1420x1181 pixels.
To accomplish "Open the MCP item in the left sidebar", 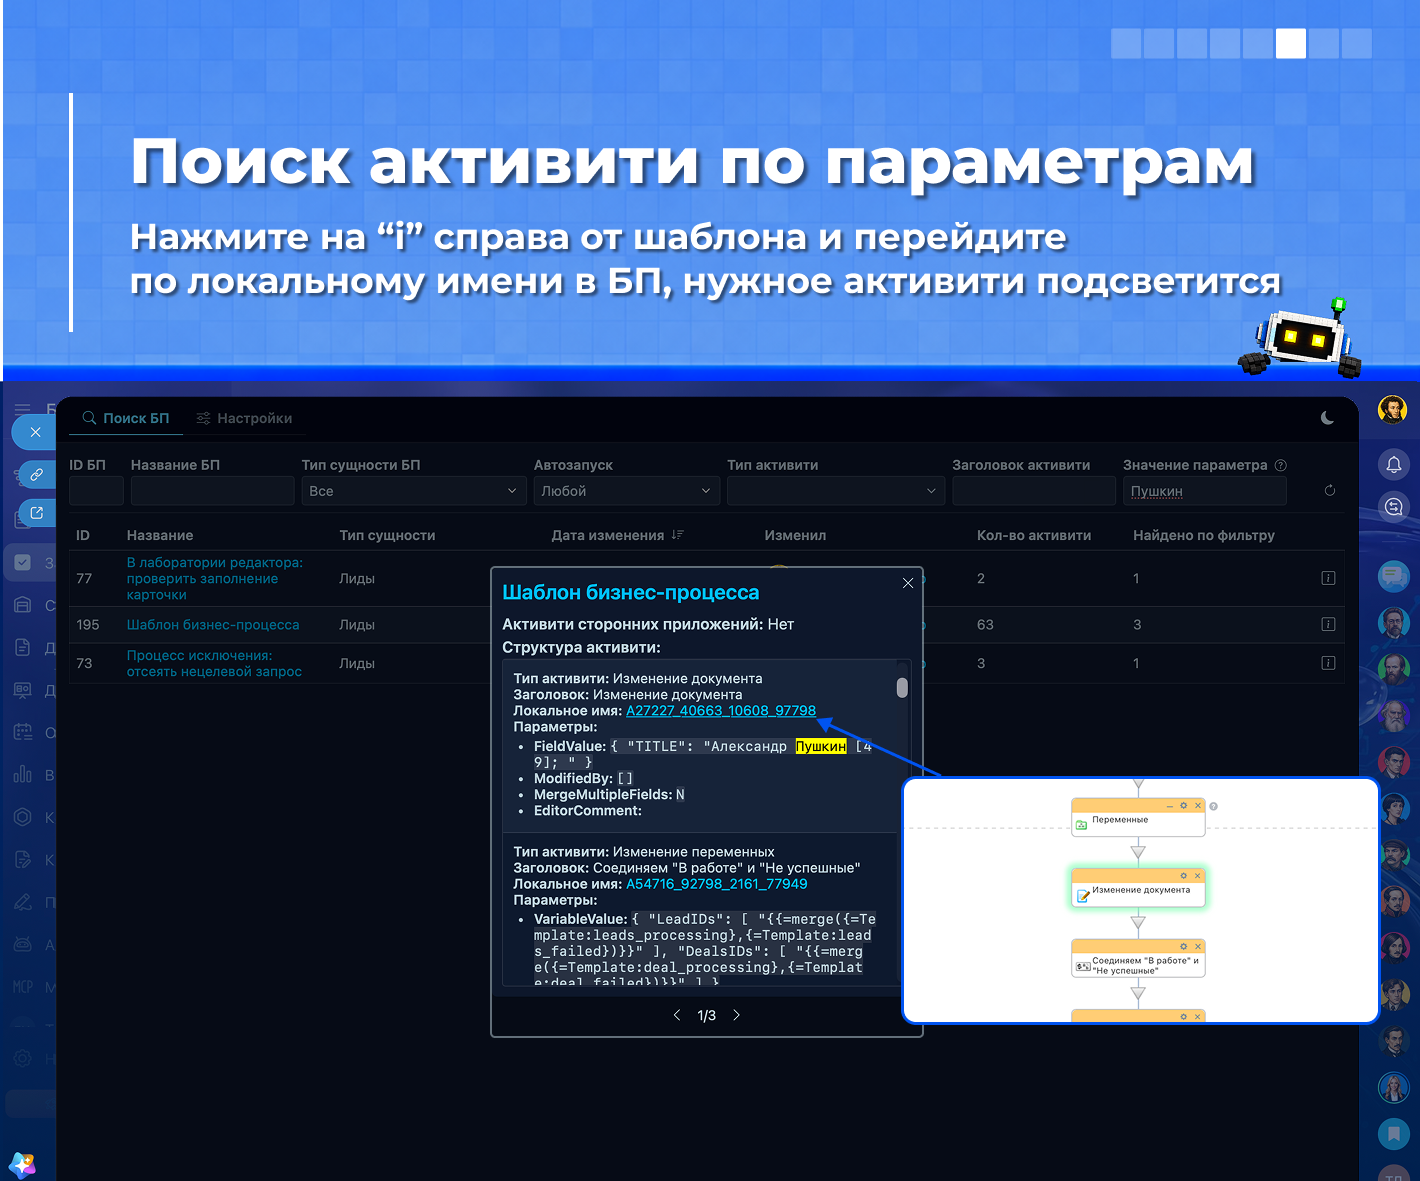I will 23,987.
